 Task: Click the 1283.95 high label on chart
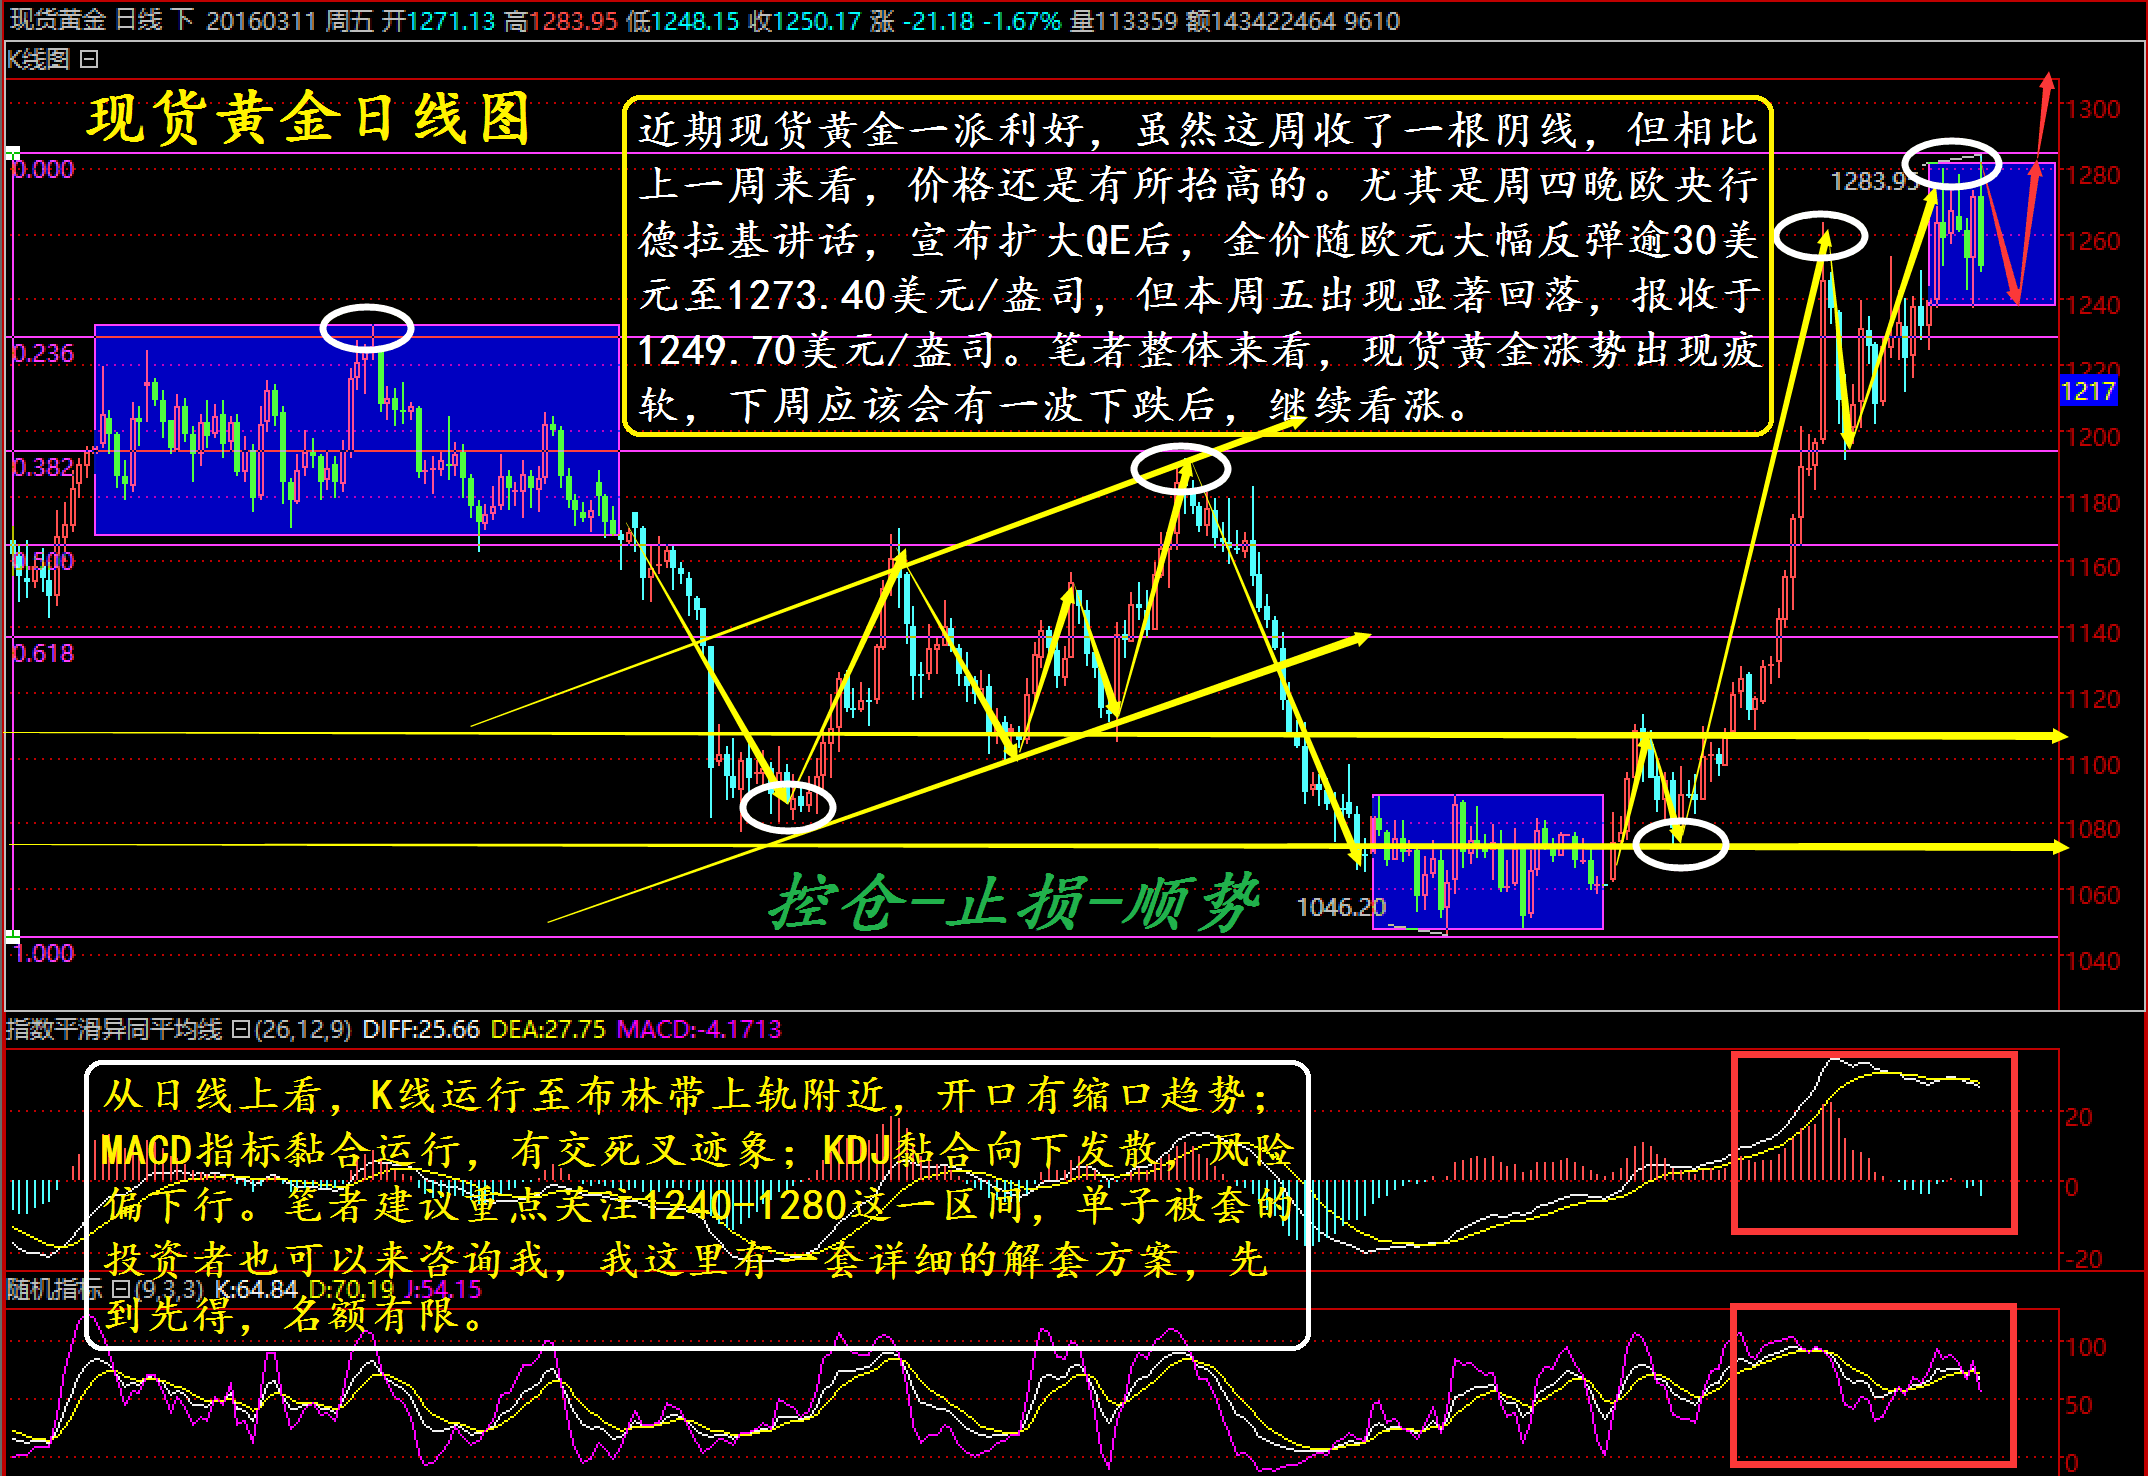pos(1875,181)
